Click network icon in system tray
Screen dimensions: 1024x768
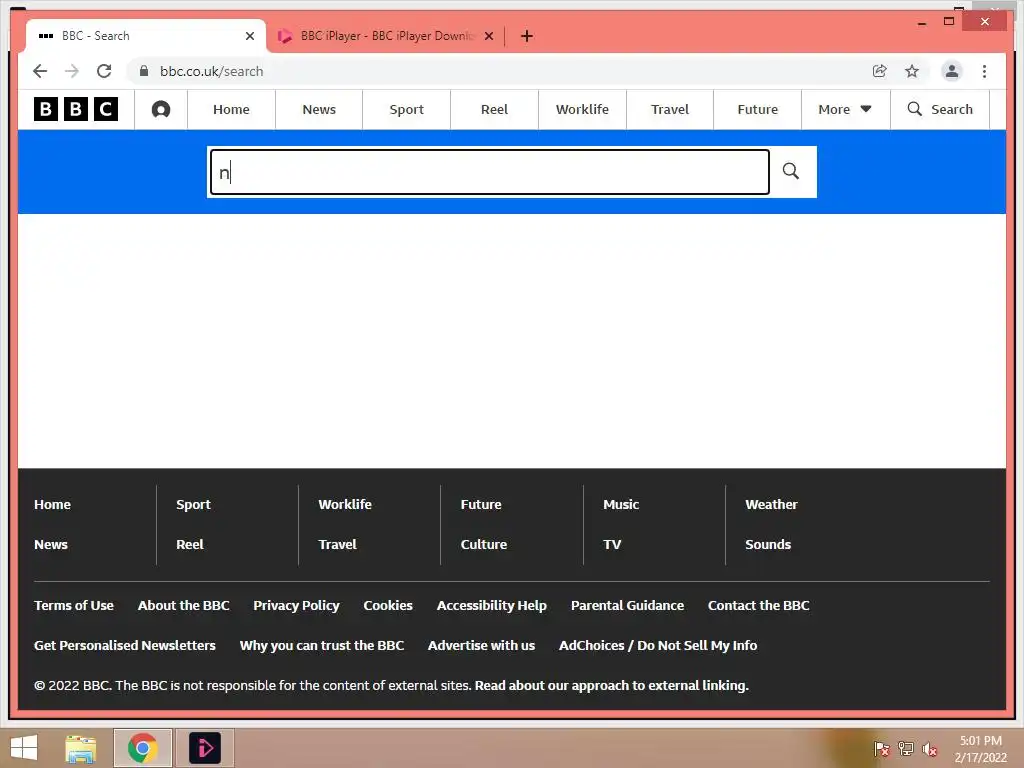(906, 749)
